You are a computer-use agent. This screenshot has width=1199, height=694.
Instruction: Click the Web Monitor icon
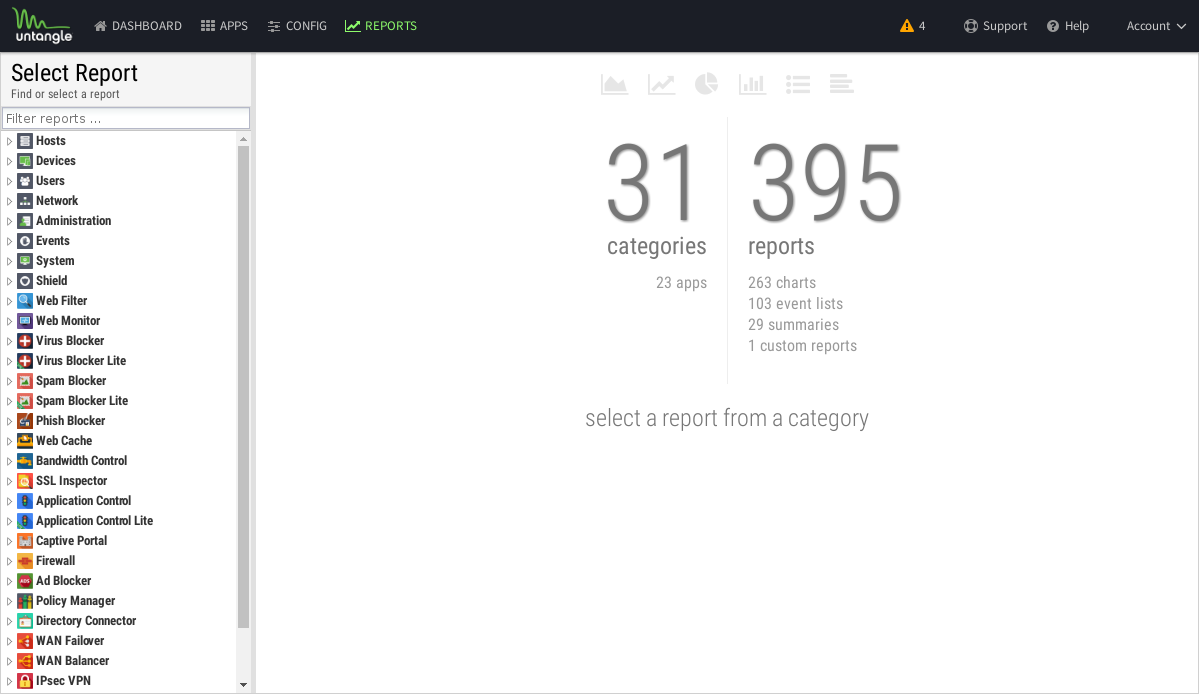click(x=25, y=320)
